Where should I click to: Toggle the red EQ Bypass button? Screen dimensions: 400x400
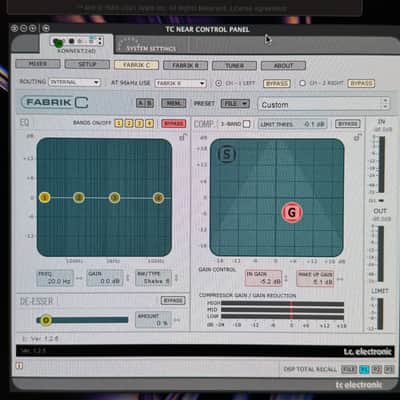pos(173,124)
